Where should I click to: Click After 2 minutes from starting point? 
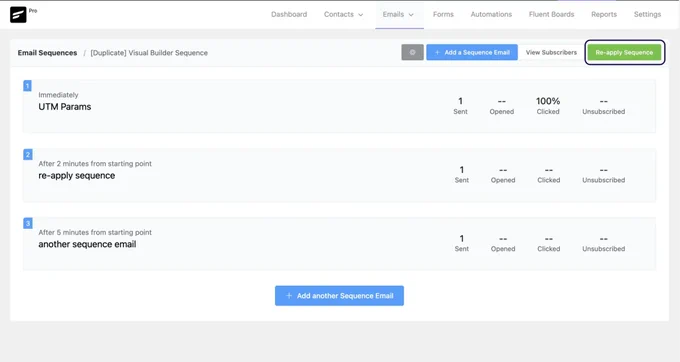(95, 163)
